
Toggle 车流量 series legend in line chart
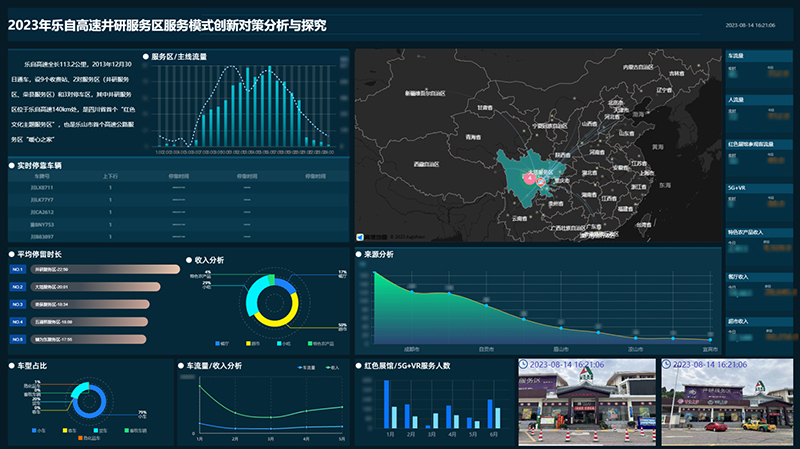[298, 368]
